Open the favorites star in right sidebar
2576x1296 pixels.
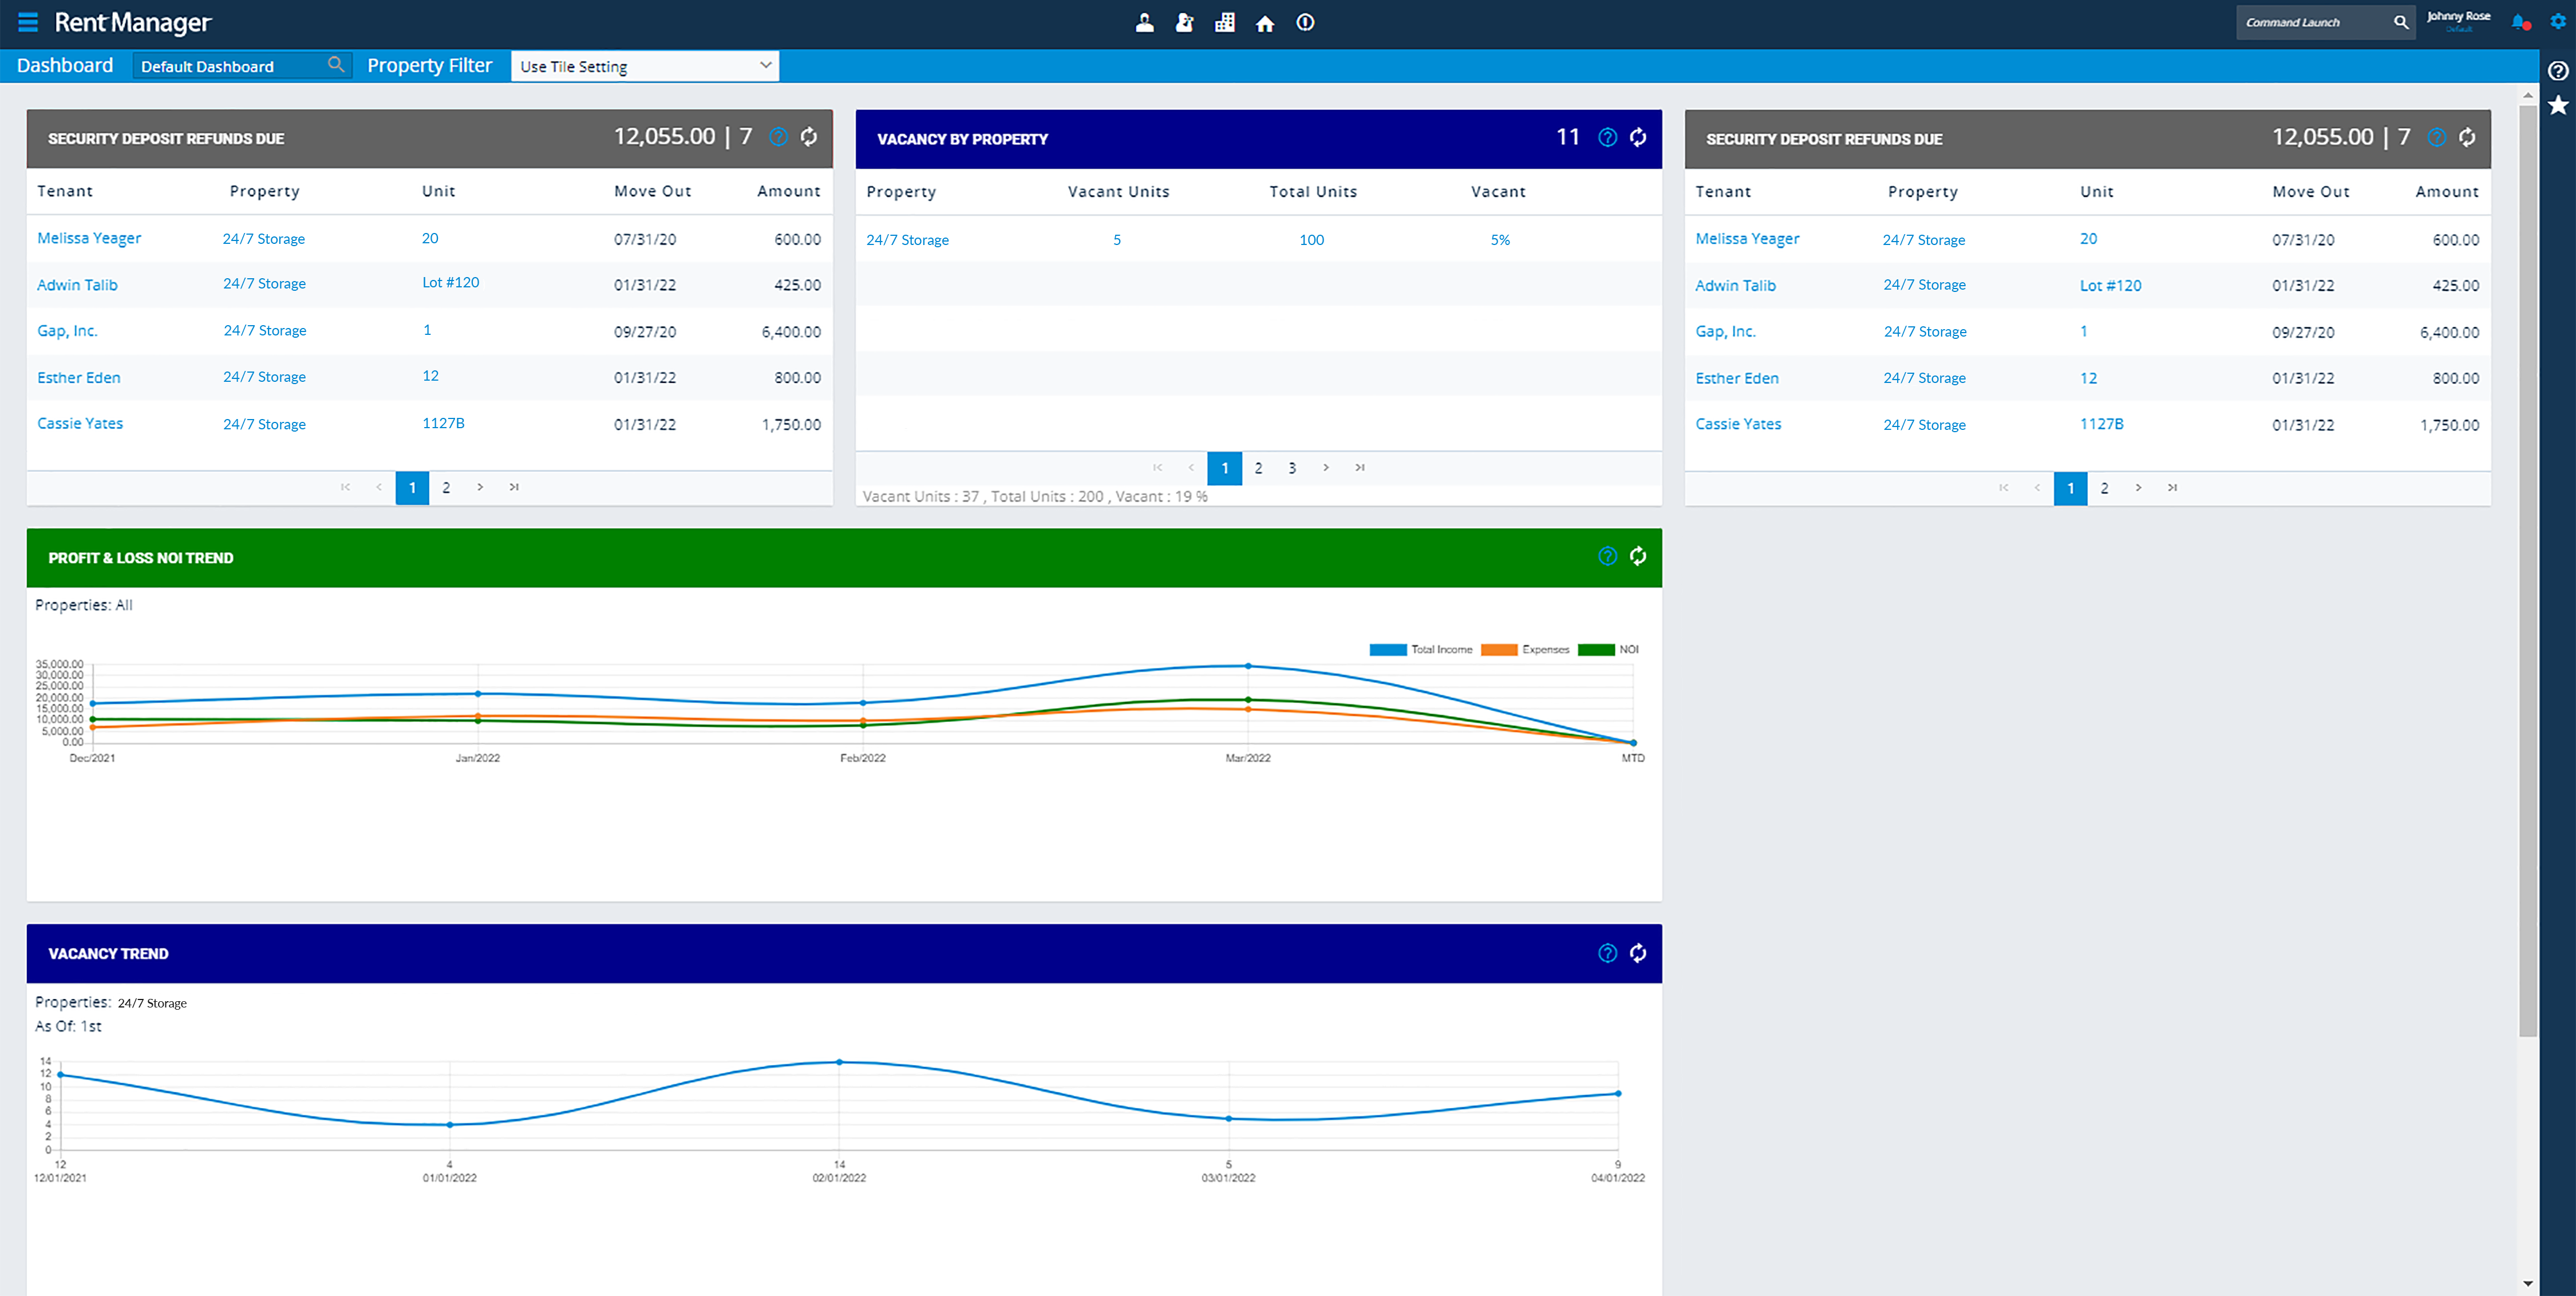pyautogui.click(x=2558, y=105)
